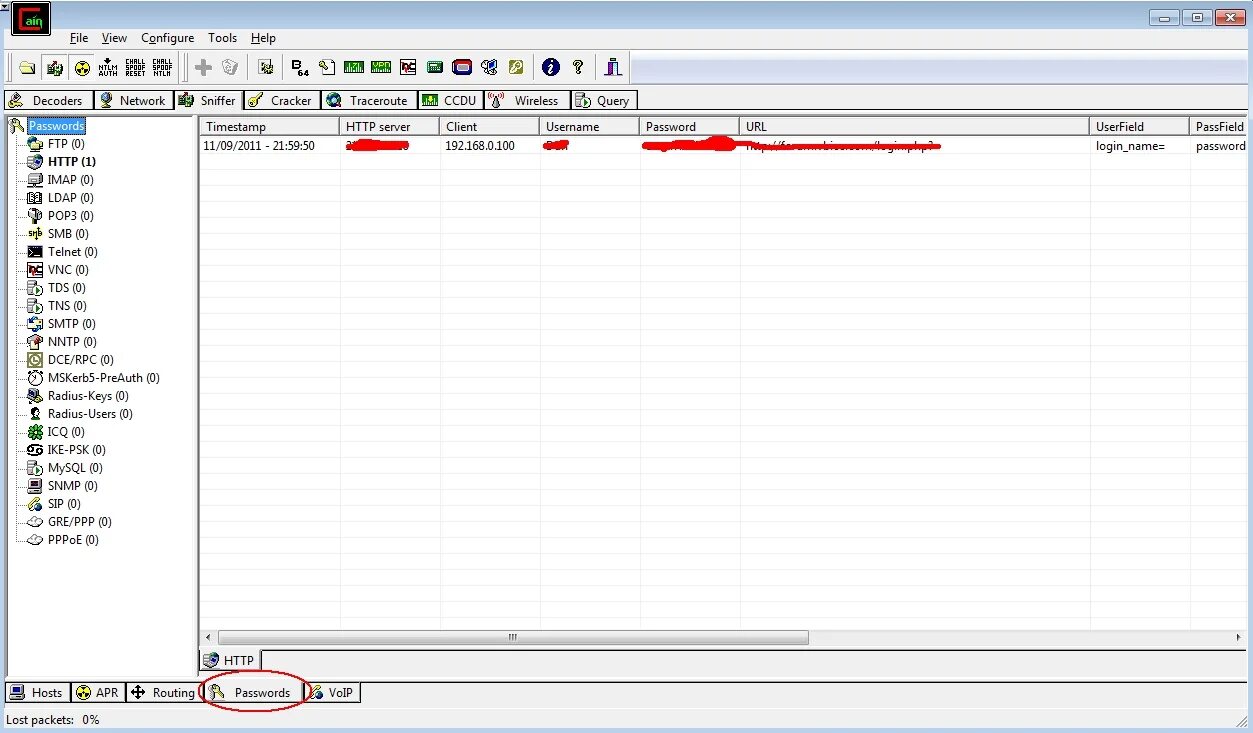Select PPPoE (0) in the tree
Image resolution: width=1253 pixels, height=733 pixels.
tap(73, 540)
